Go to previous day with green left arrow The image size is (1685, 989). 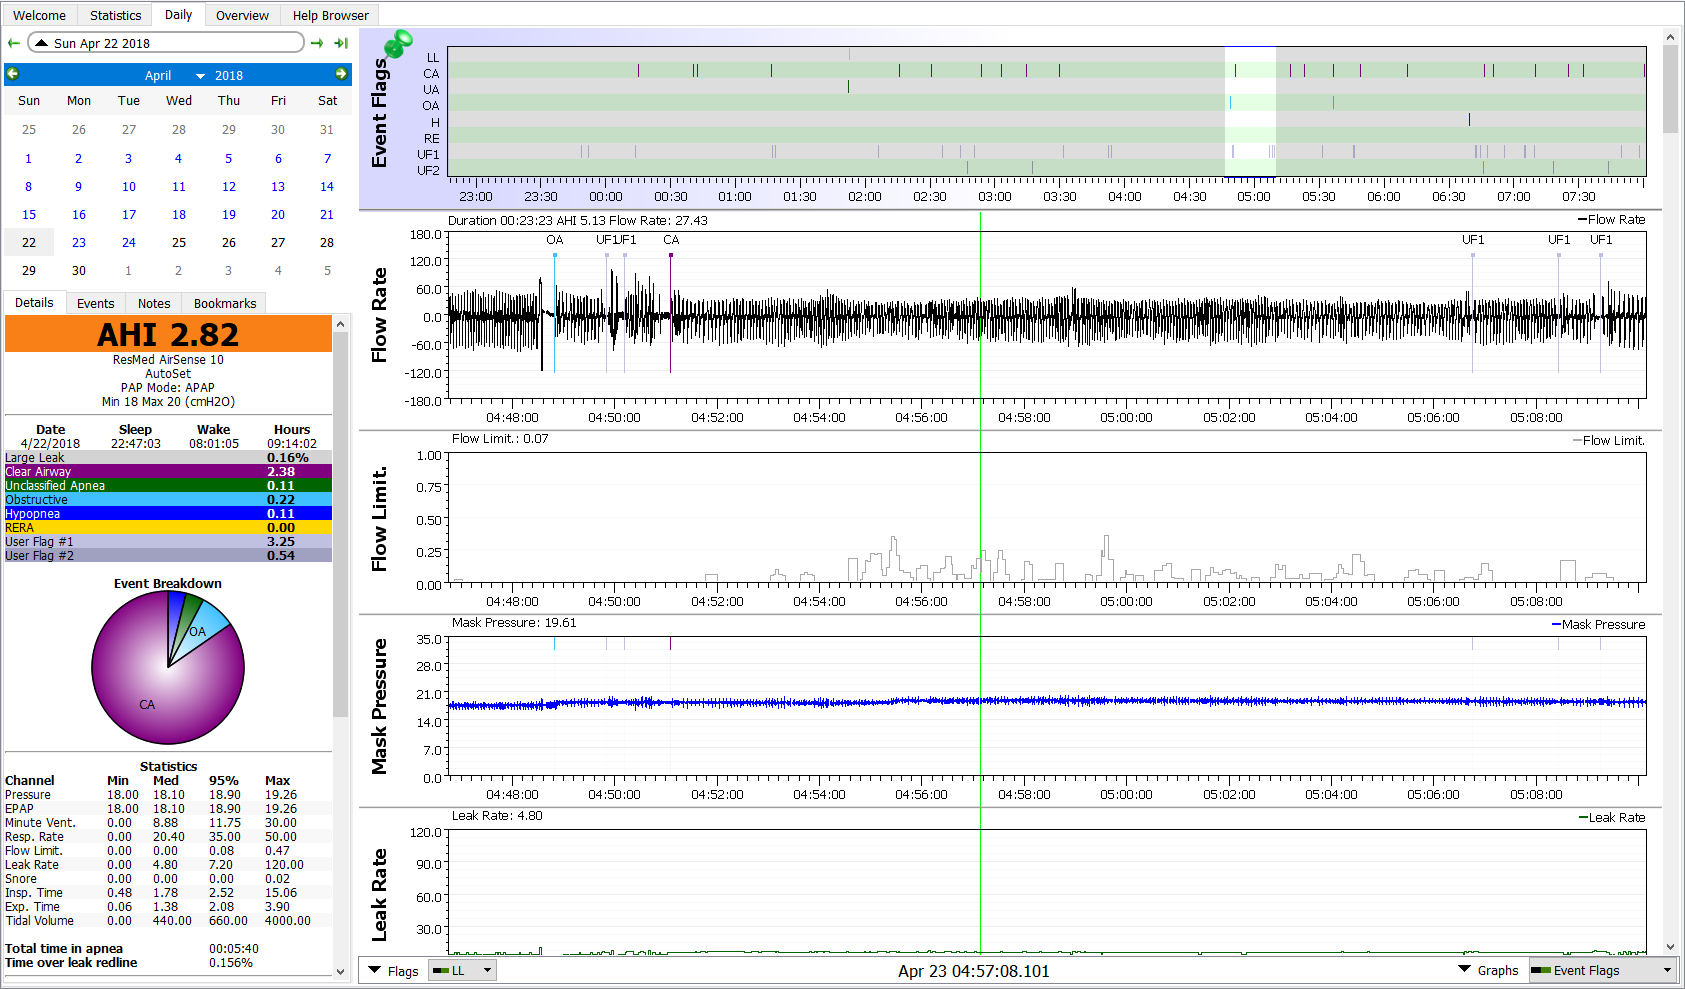pyautogui.click(x=13, y=43)
